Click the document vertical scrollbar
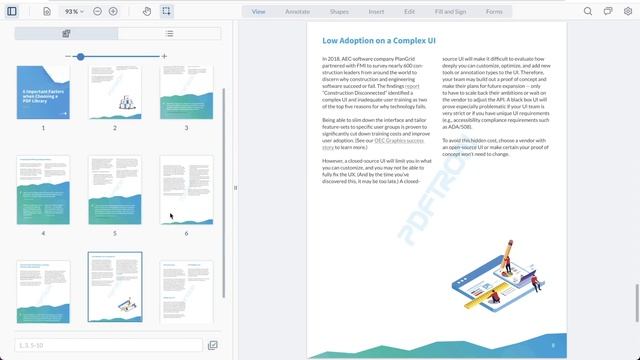 pyautogui.click(x=637, y=302)
